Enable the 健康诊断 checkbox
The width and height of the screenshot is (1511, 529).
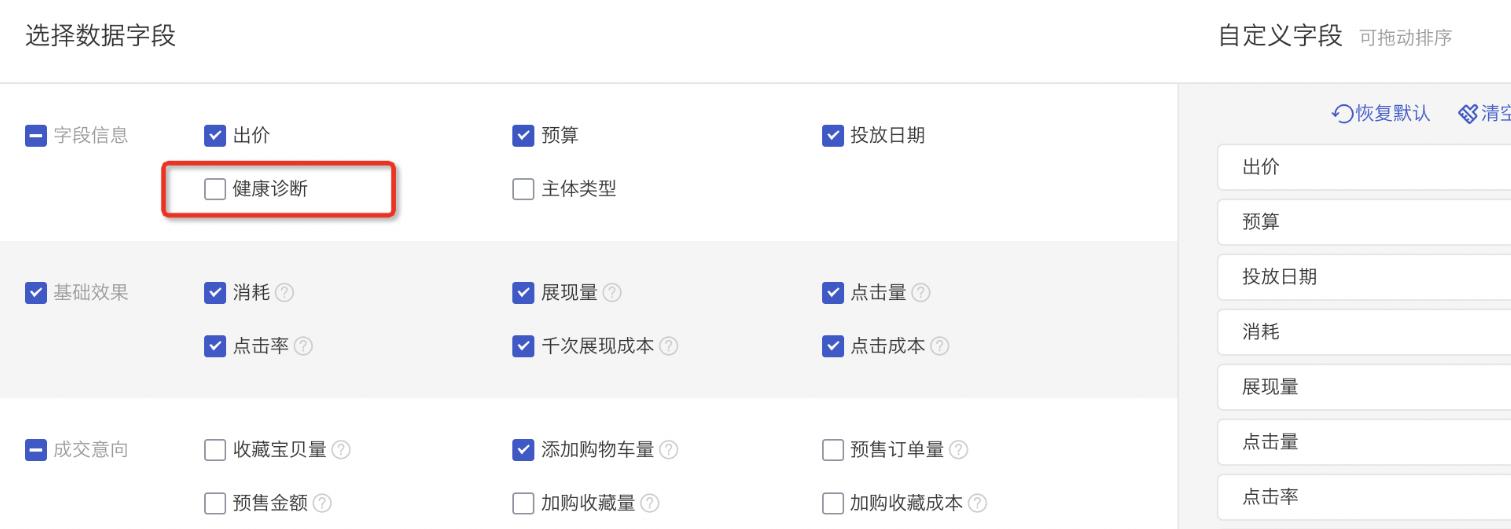[214, 188]
